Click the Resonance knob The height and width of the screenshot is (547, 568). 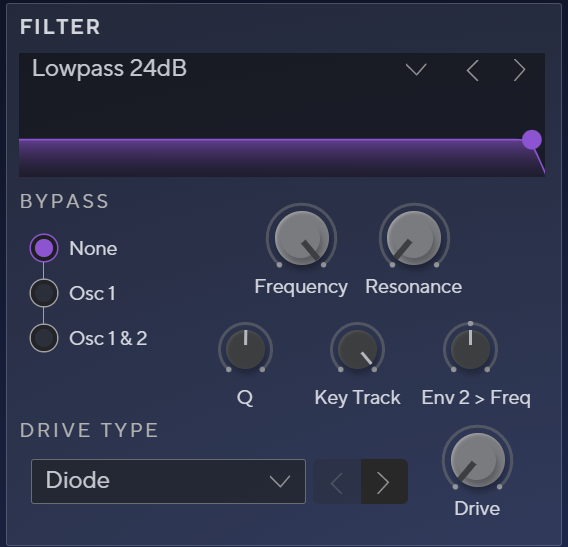pyautogui.click(x=414, y=238)
